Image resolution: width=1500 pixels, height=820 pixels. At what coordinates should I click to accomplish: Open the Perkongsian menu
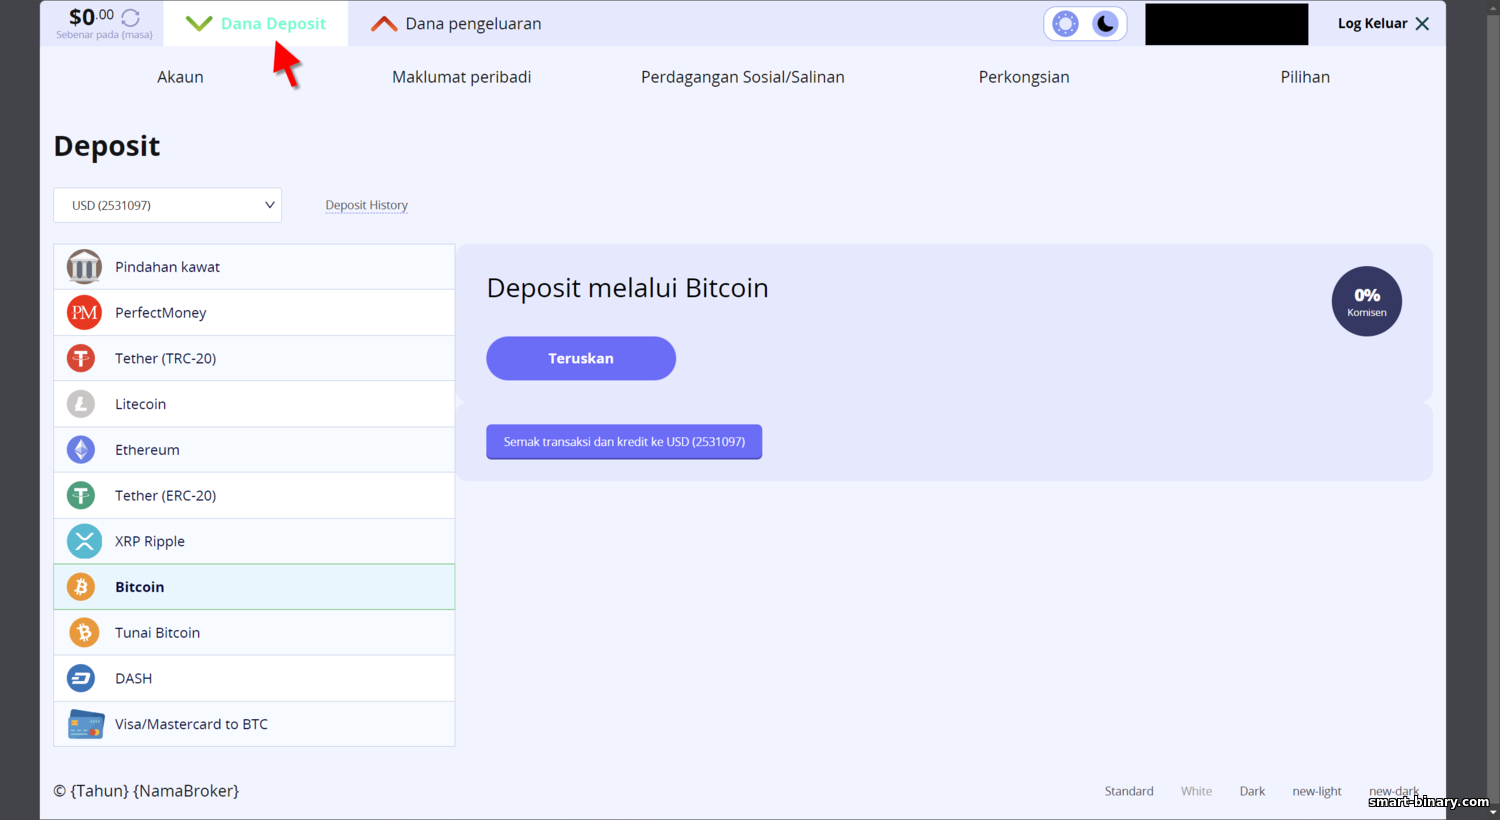point(1024,77)
